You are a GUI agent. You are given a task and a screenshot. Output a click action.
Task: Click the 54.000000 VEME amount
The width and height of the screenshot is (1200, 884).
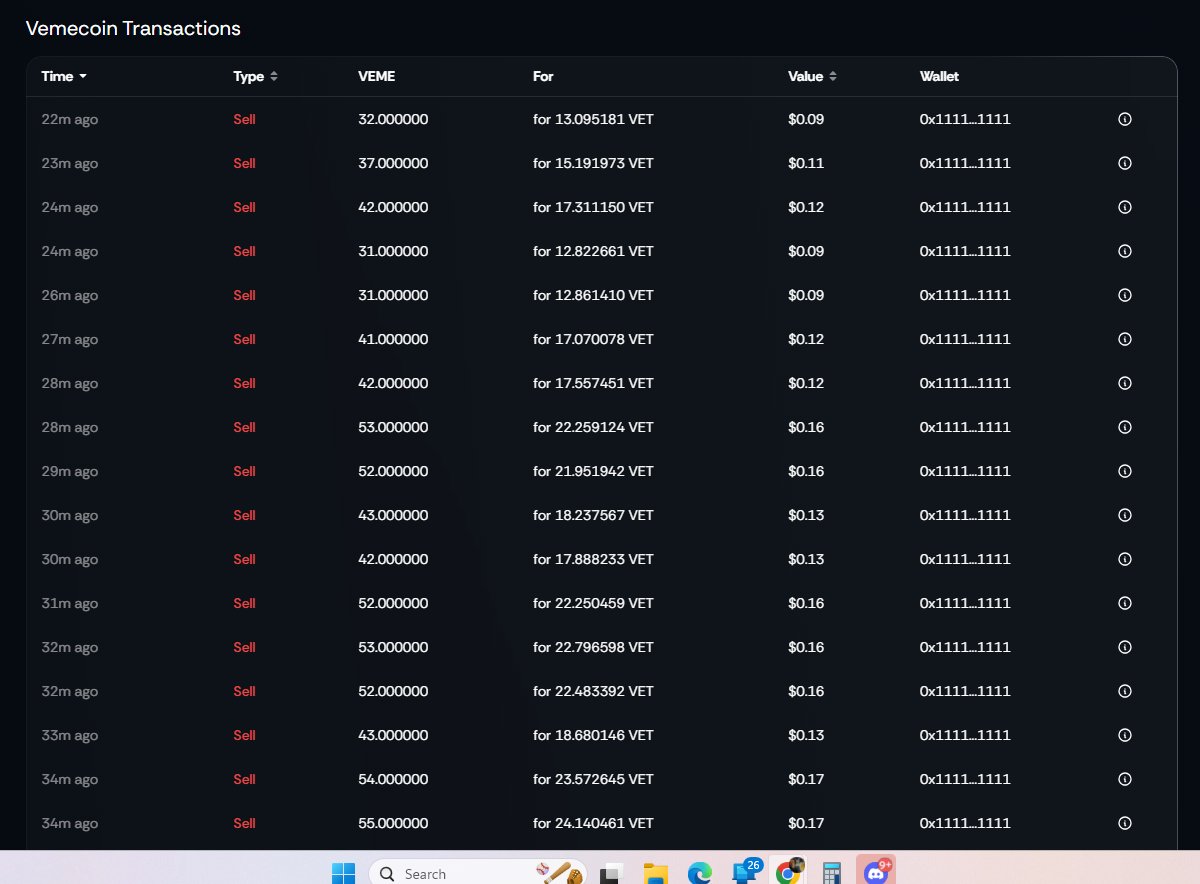coord(393,780)
